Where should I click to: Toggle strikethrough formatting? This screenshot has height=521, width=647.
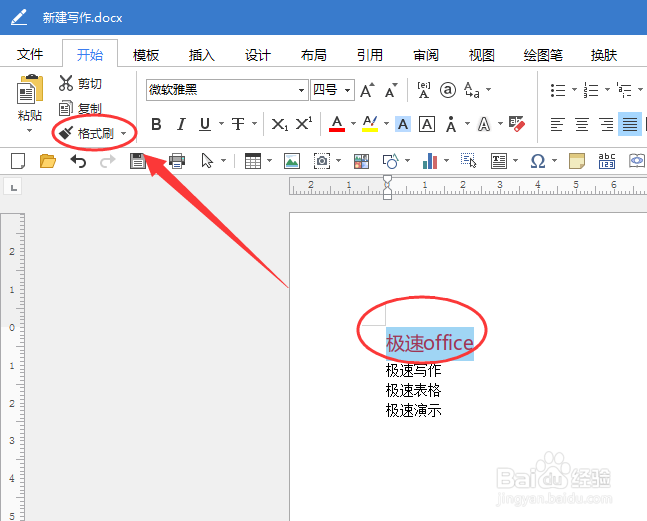tap(238, 124)
